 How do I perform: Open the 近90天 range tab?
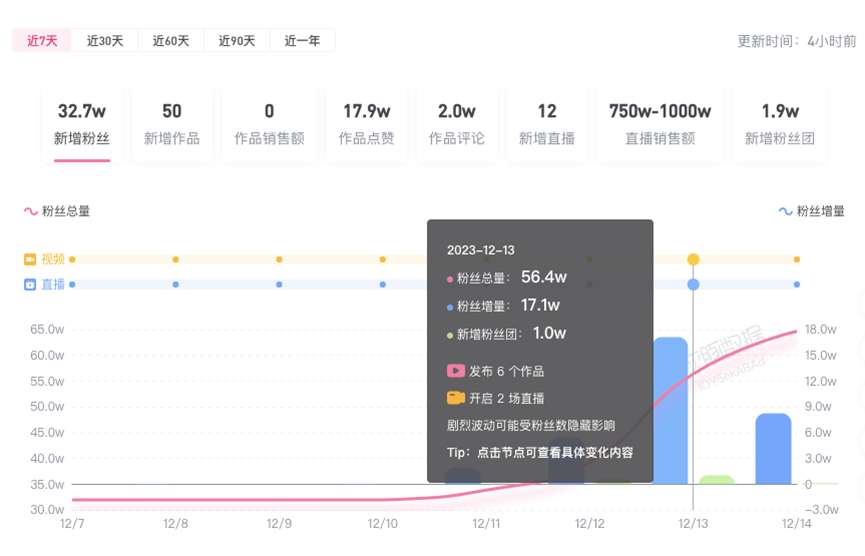[x=237, y=40]
